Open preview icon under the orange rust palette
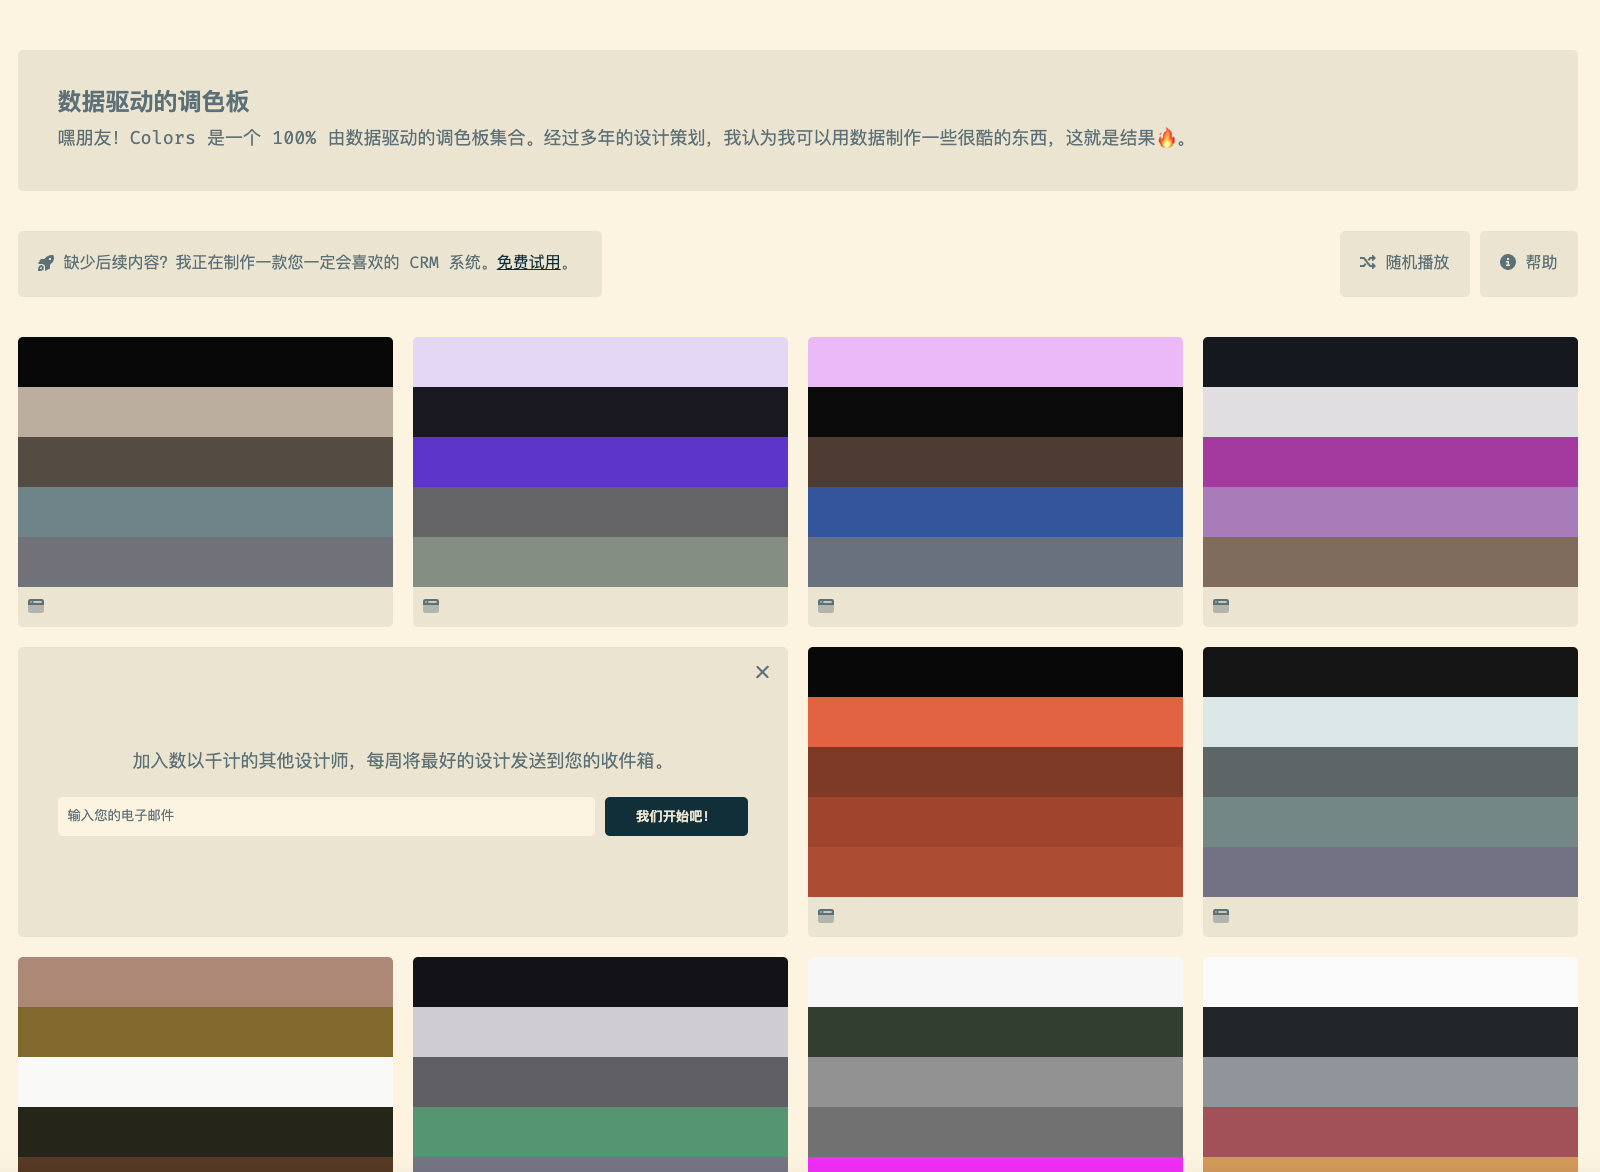Viewport: 1600px width, 1172px height. tap(826, 915)
